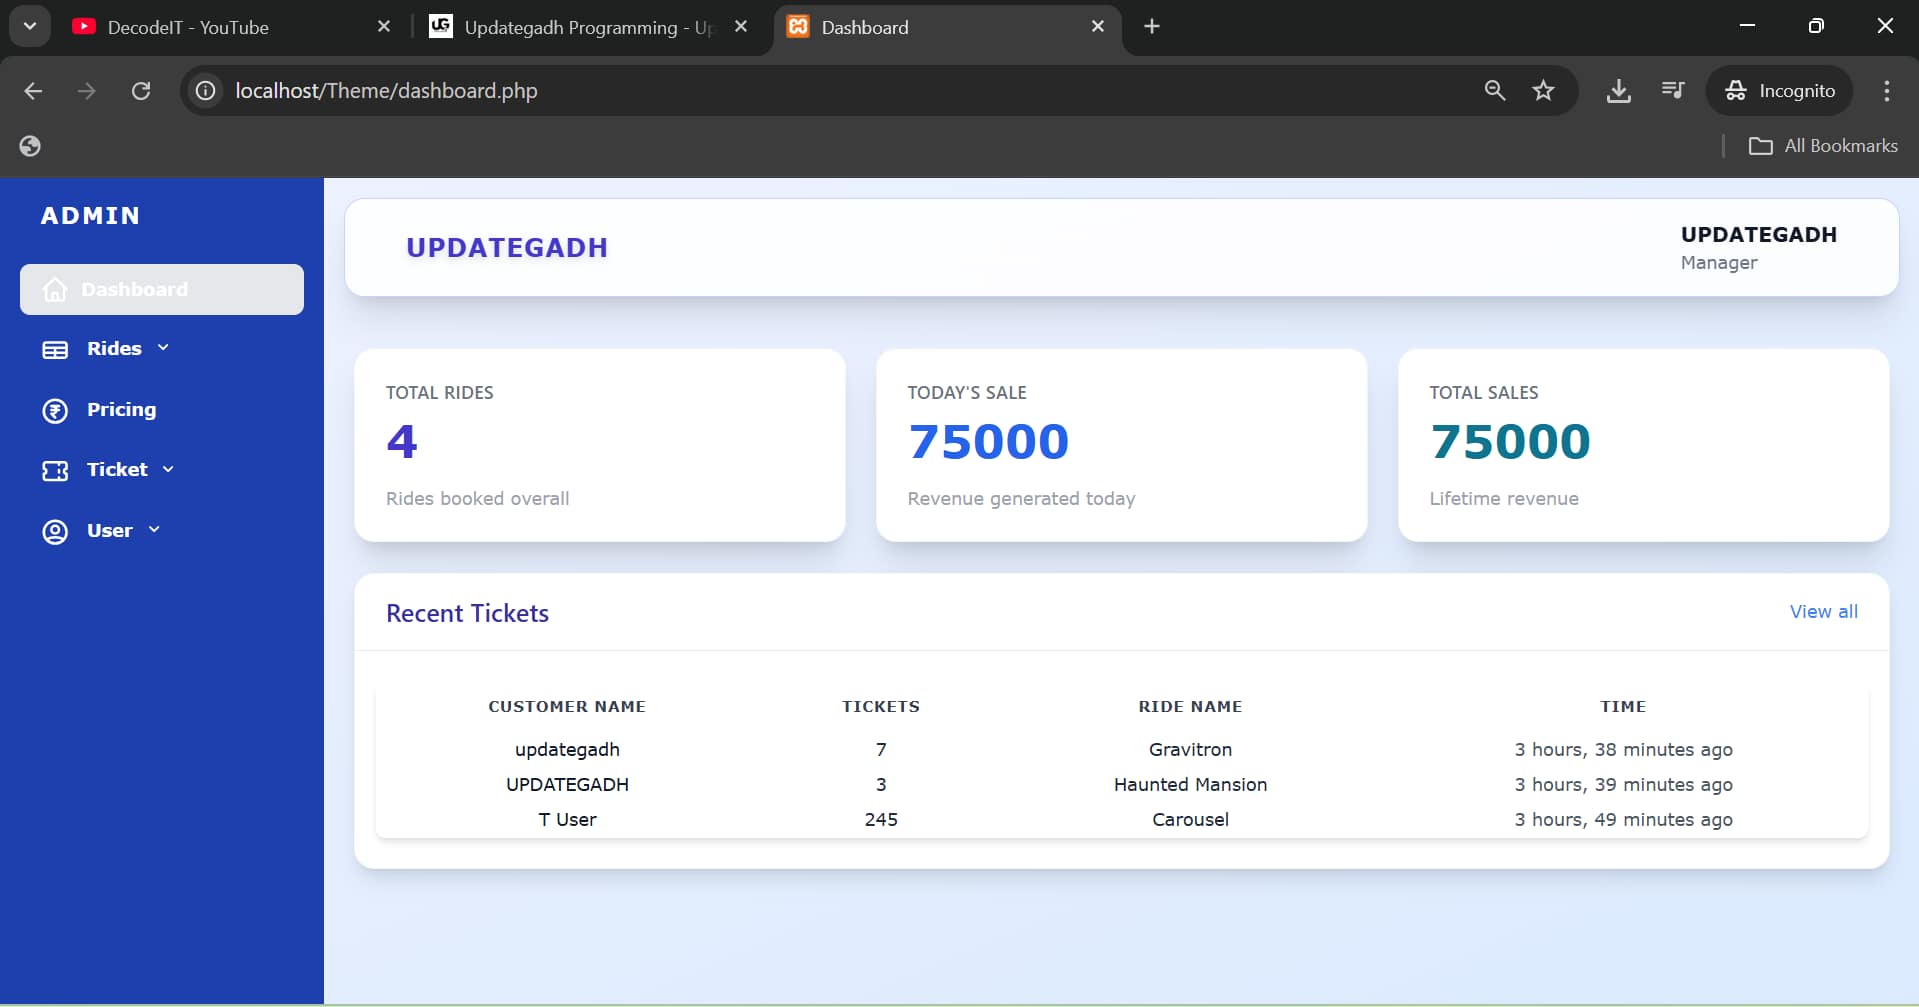Viewport: 1919px width, 1007px height.
Task: Click the Rides list icon in sidebar
Action: point(55,350)
